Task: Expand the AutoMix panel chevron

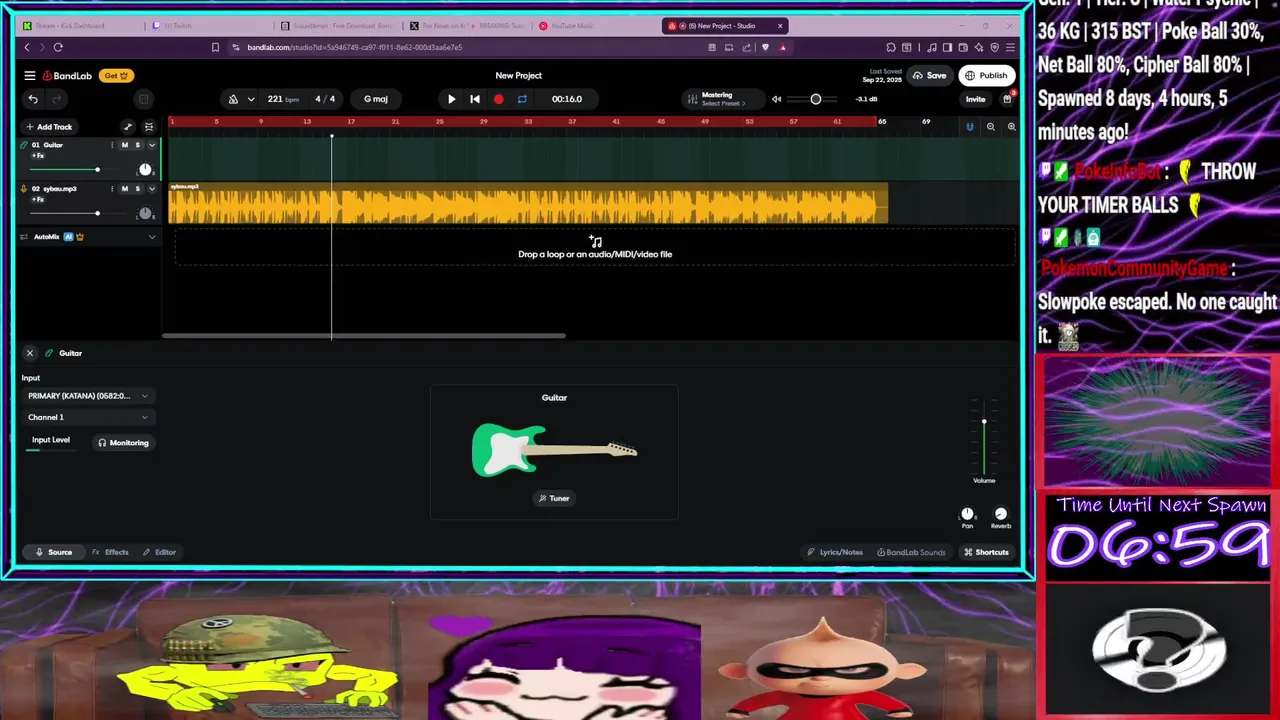Action: pos(152,237)
